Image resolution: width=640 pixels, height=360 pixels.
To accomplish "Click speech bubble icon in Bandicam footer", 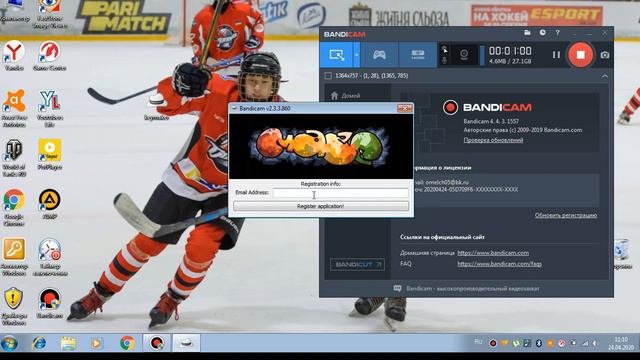I will pyautogui.click(x=397, y=289).
